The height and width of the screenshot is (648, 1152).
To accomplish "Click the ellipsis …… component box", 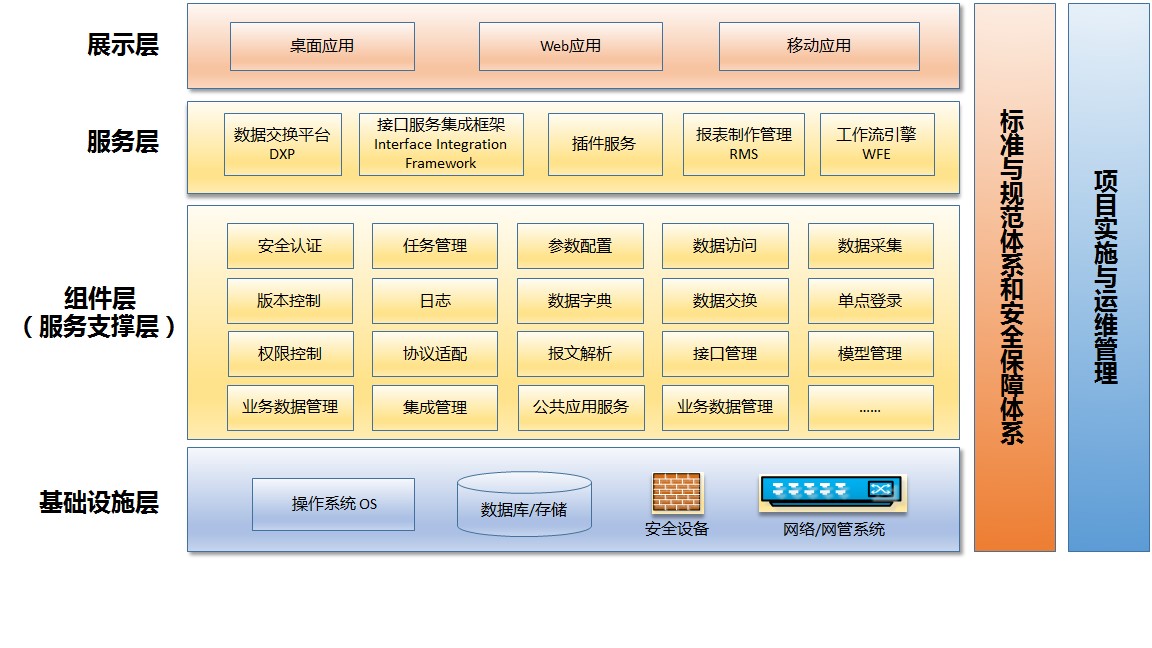I will (x=870, y=407).
